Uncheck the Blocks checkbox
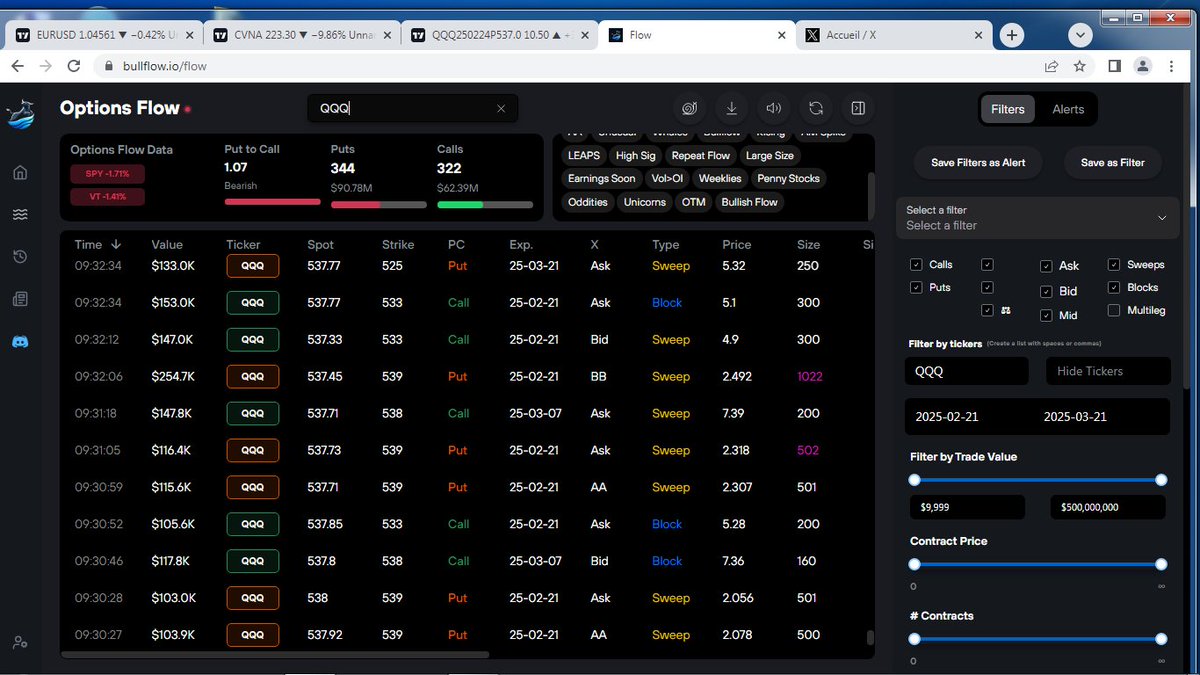Image resolution: width=1200 pixels, height=675 pixels. tap(1114, 288)
